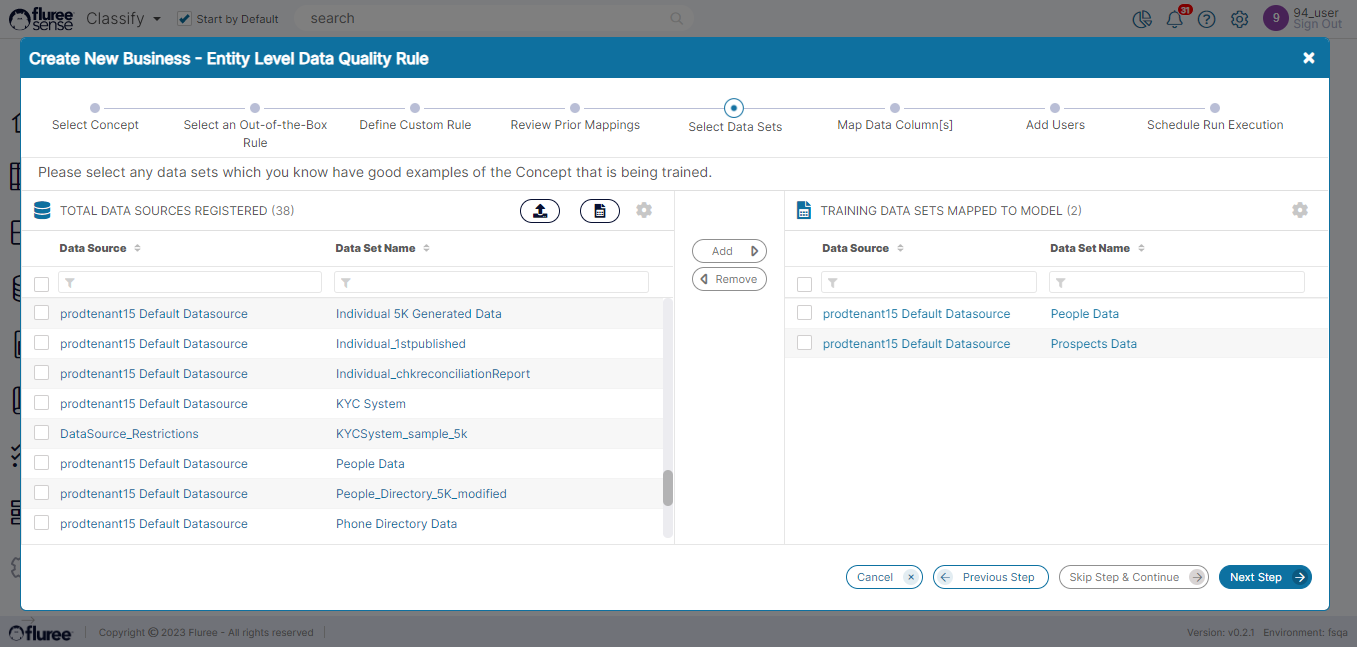
Task: Sort left table by Data Source column
Action: [x=137, y=248]
